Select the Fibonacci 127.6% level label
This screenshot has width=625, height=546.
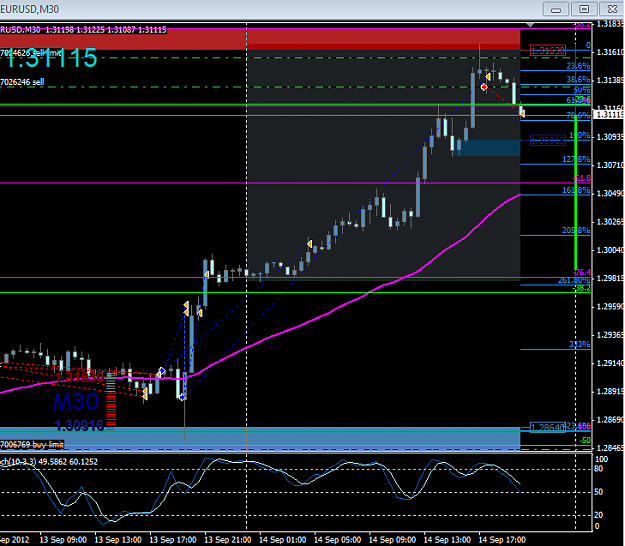(x=576, y=159)
